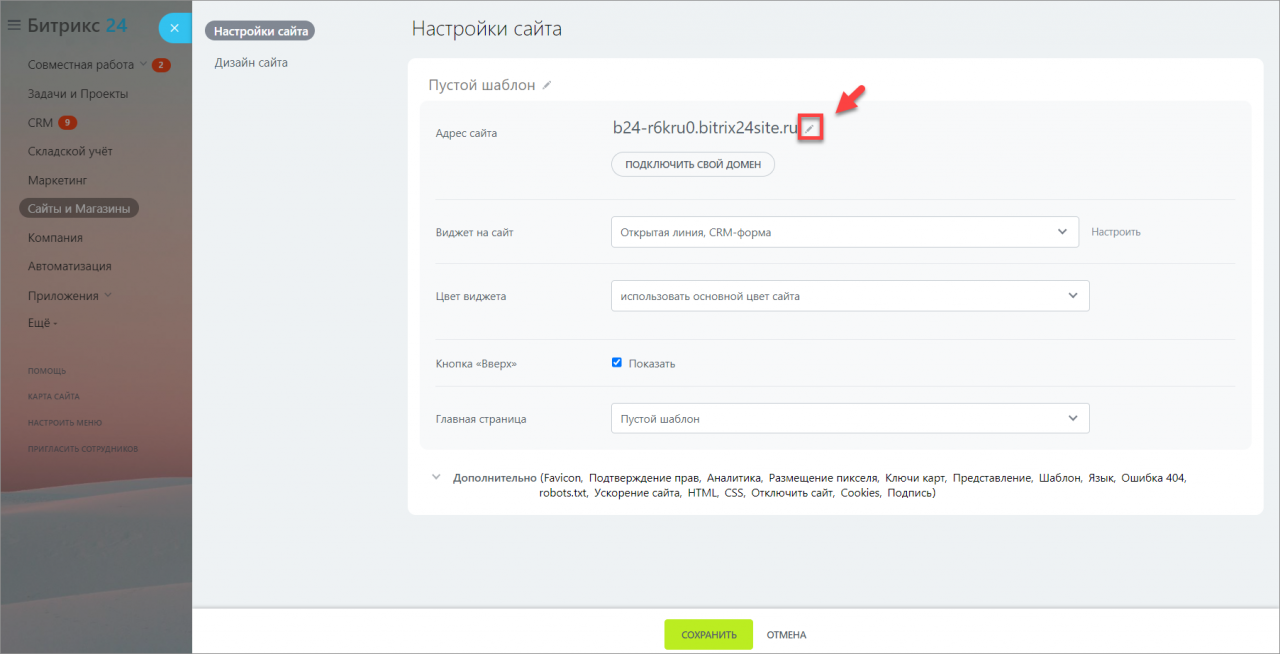Open the Главная страница dropdown

coord(850,418)
